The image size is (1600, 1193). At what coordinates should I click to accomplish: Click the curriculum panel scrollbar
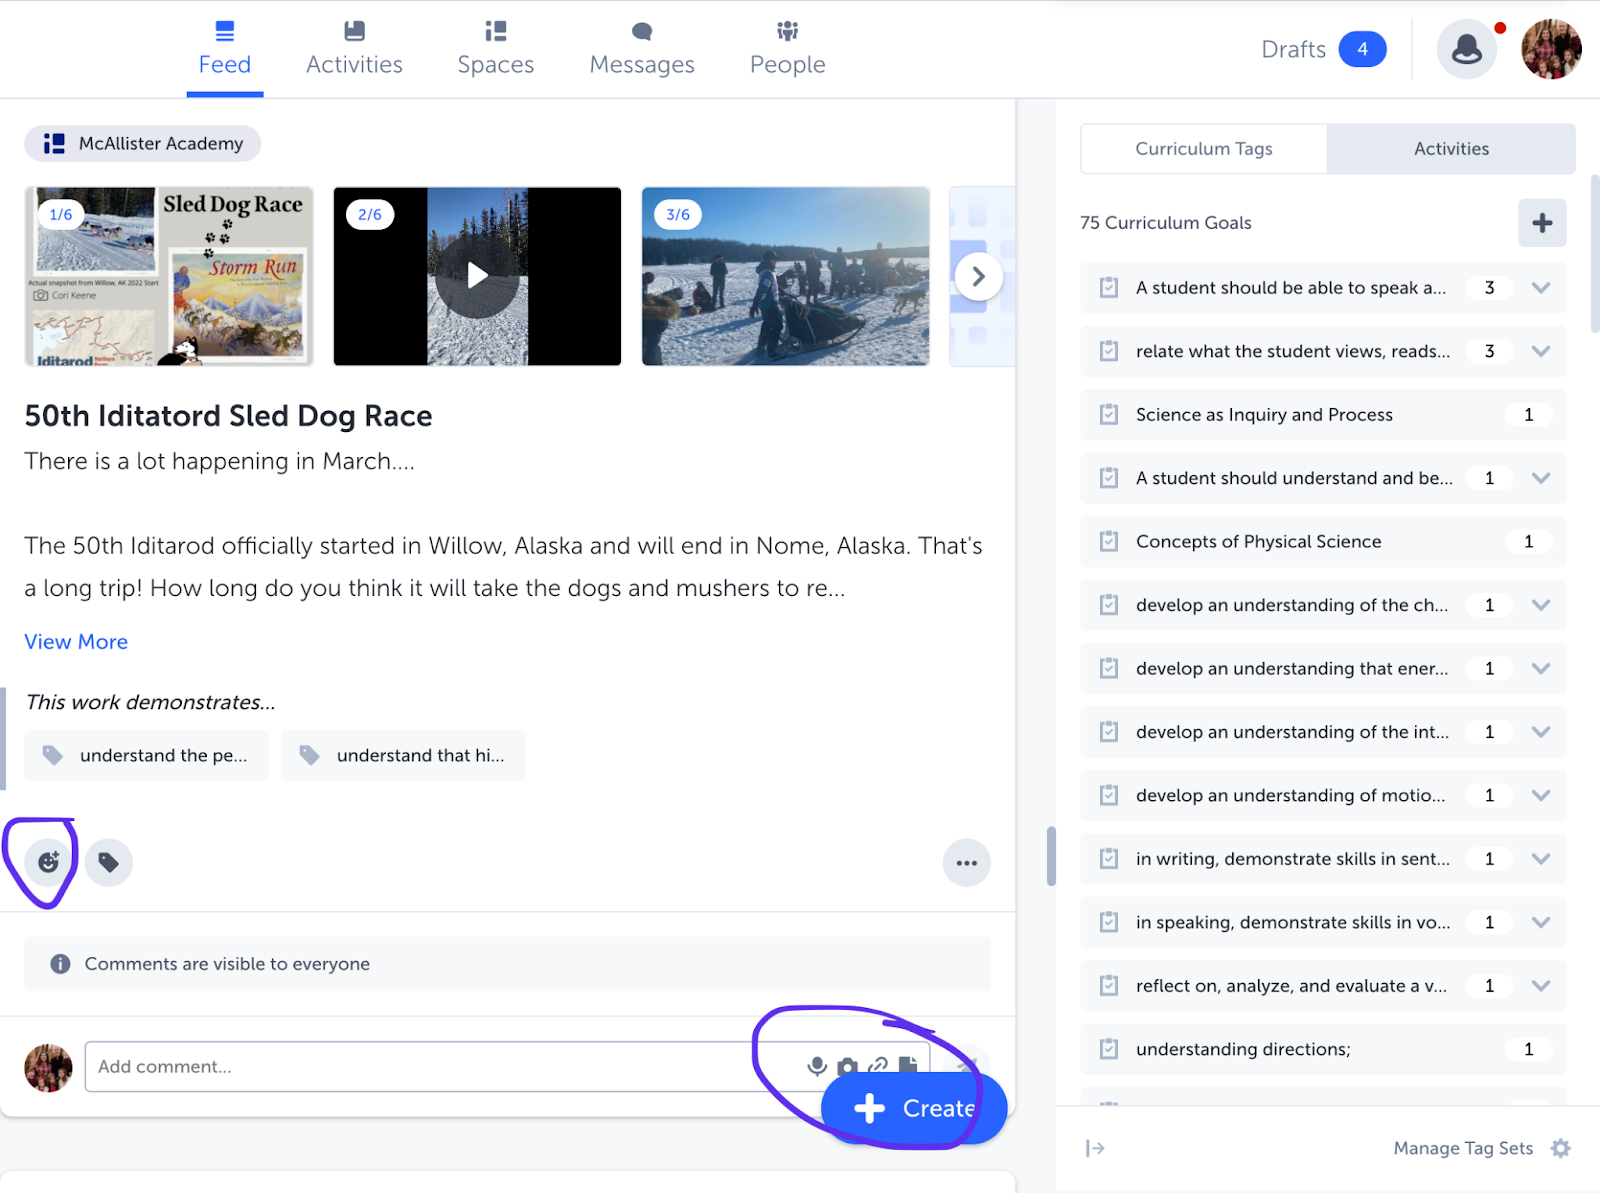(x=1594, y=254)
